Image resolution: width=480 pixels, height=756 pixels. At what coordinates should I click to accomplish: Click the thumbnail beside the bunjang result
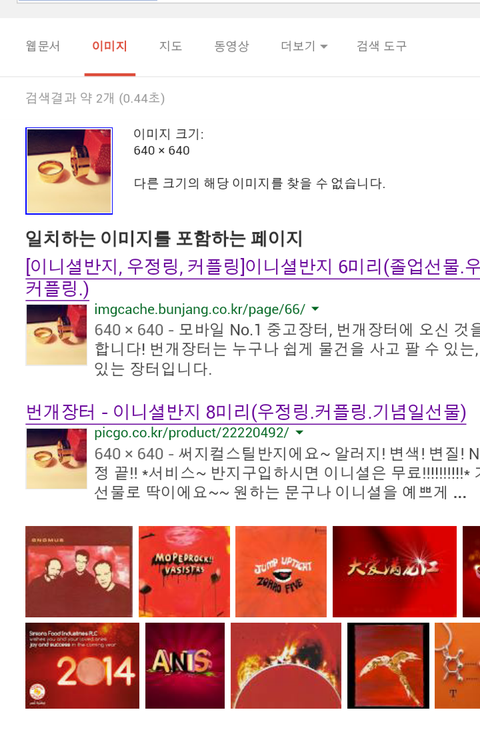tap(56, 335)
